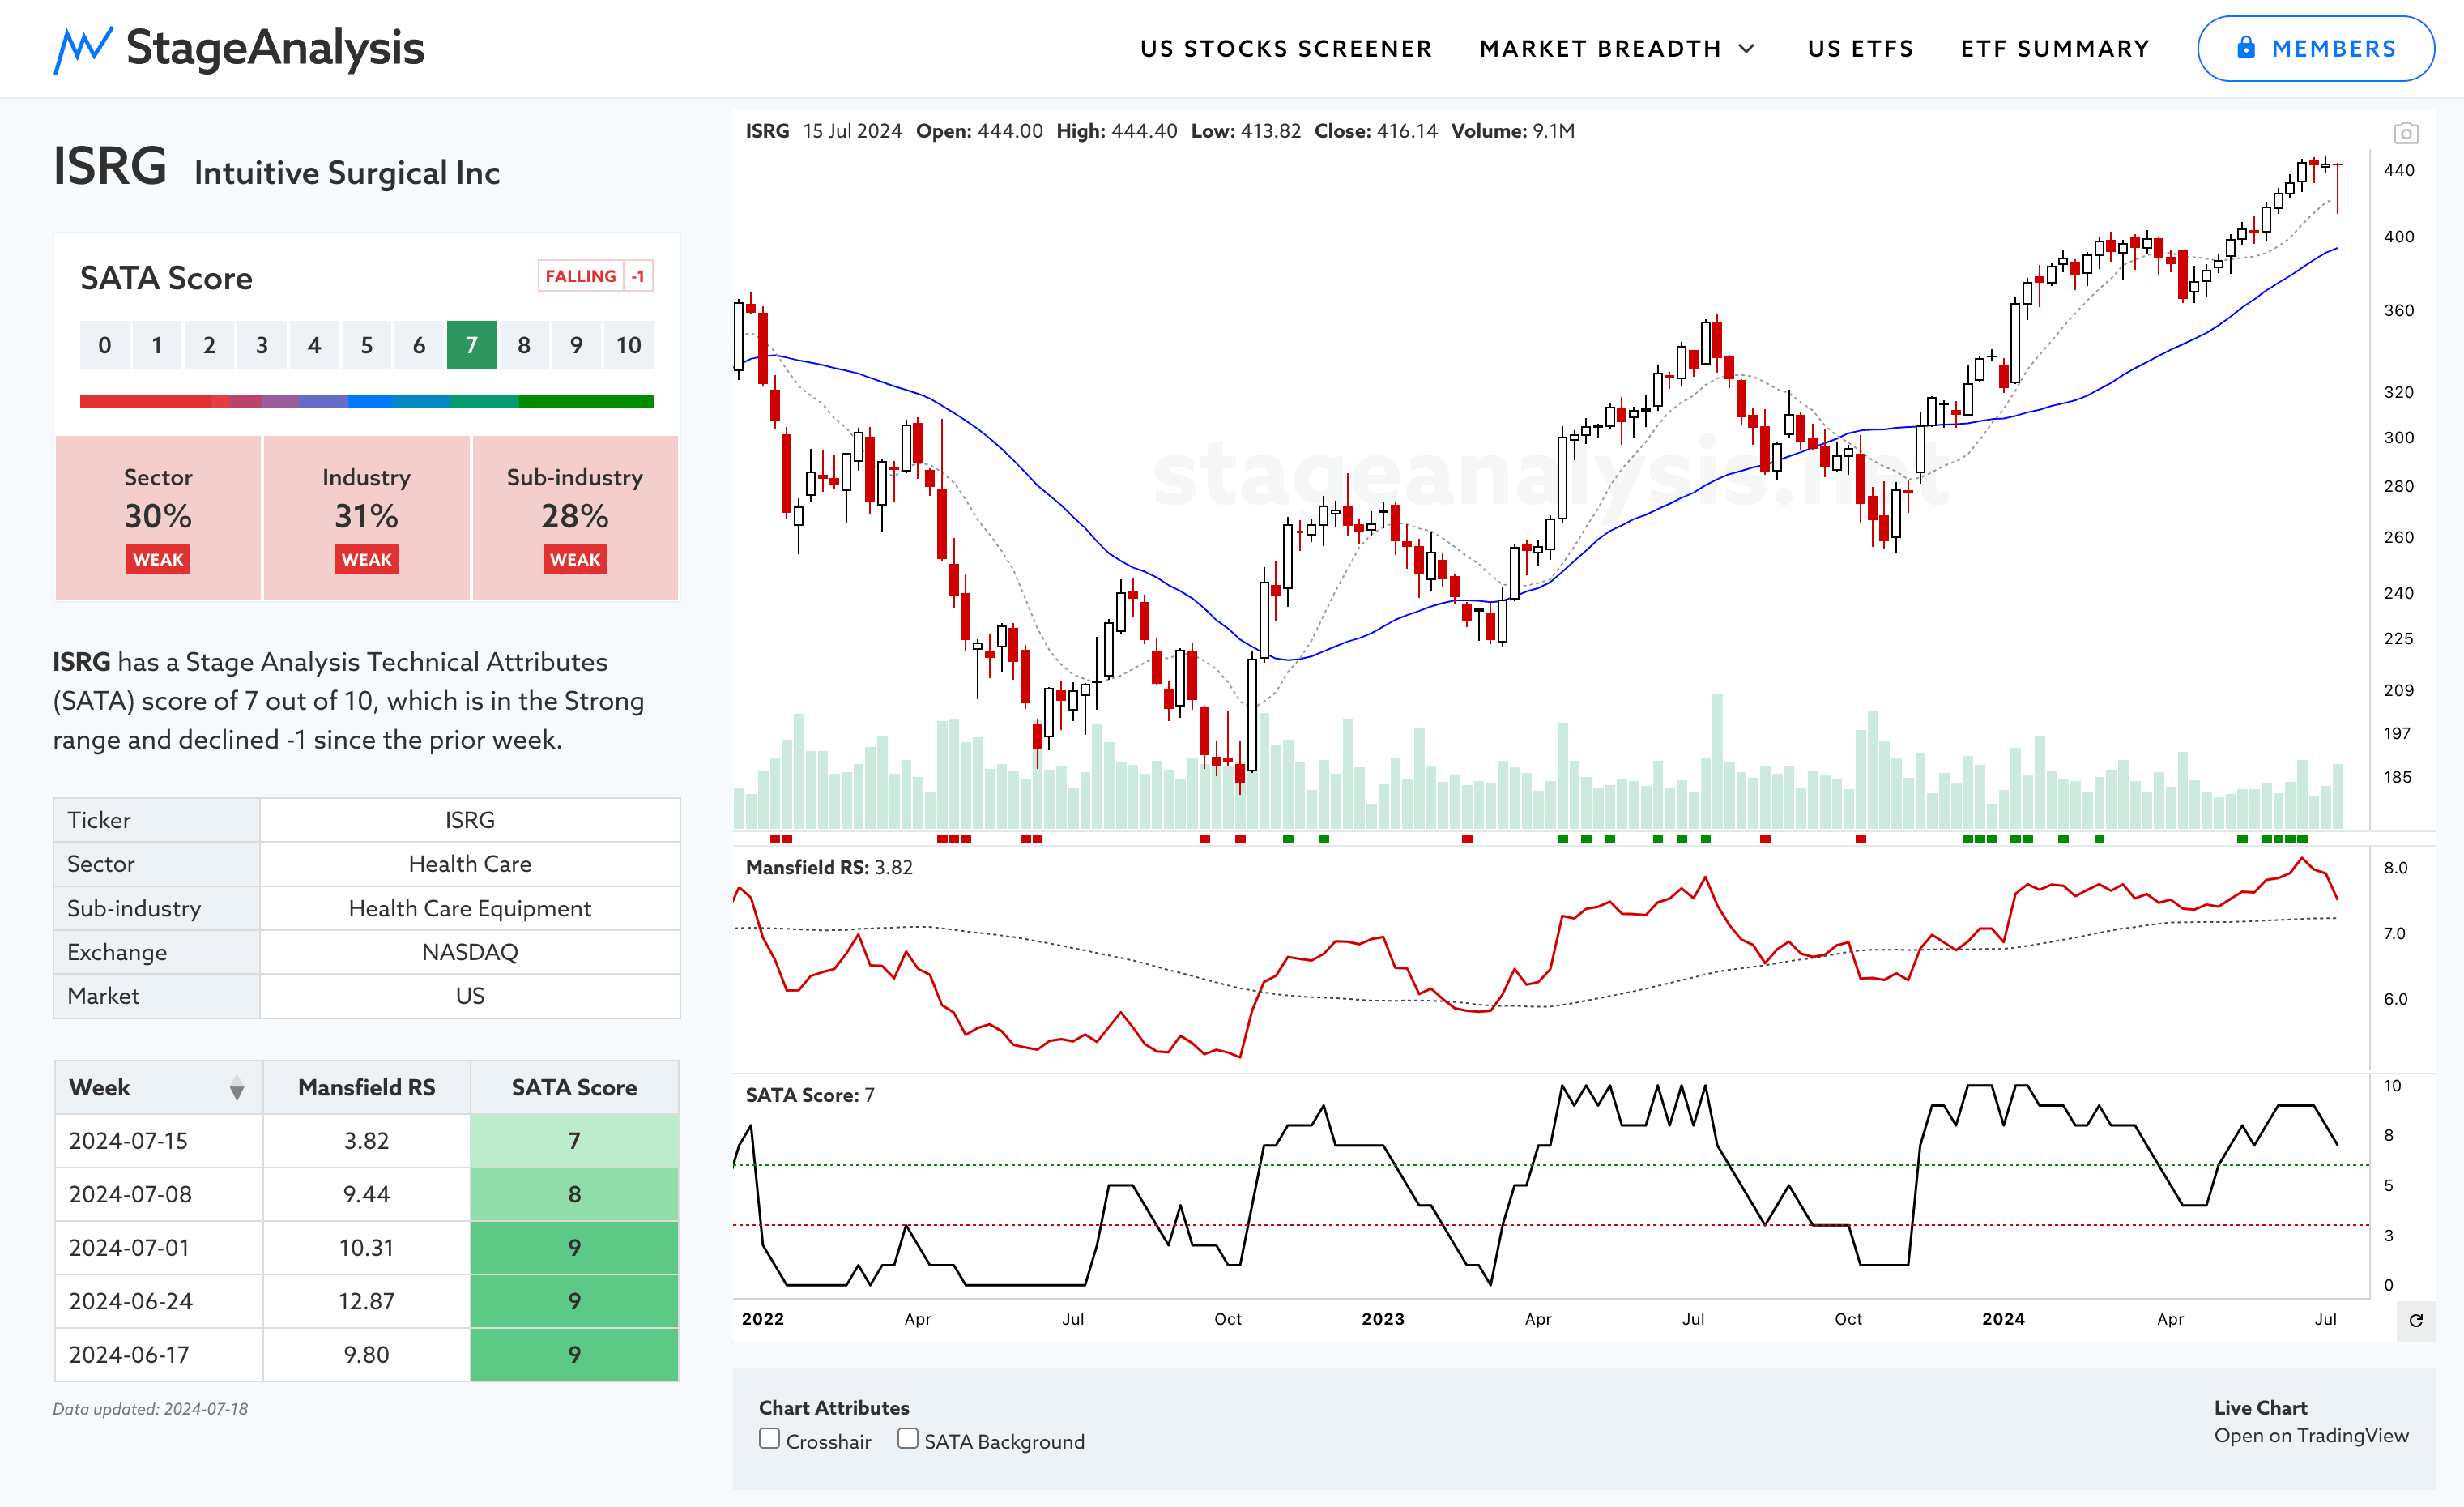Expand the Market Breadth dropdown chevron
The width and height of the screenshot is (2464, 1507).
[x=1747, y=49]
